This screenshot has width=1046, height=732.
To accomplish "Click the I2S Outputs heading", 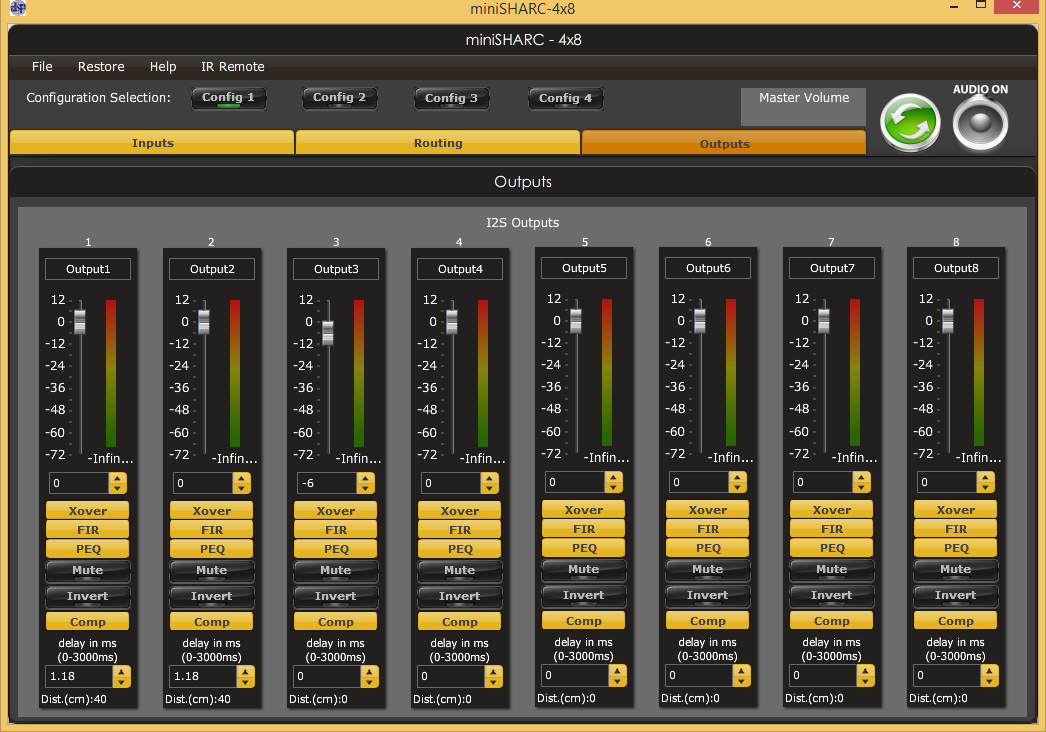I will [x=522, y=223].
